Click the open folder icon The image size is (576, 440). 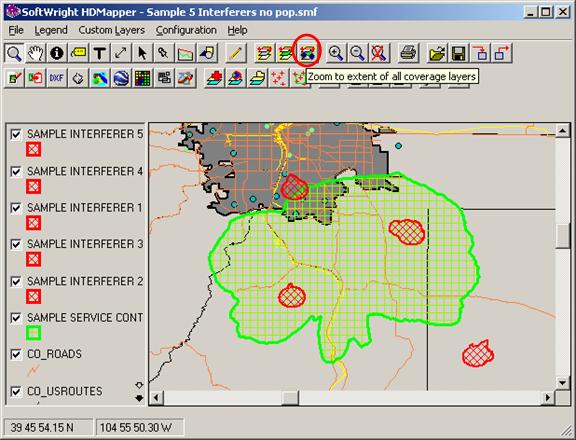pos(436,53)
